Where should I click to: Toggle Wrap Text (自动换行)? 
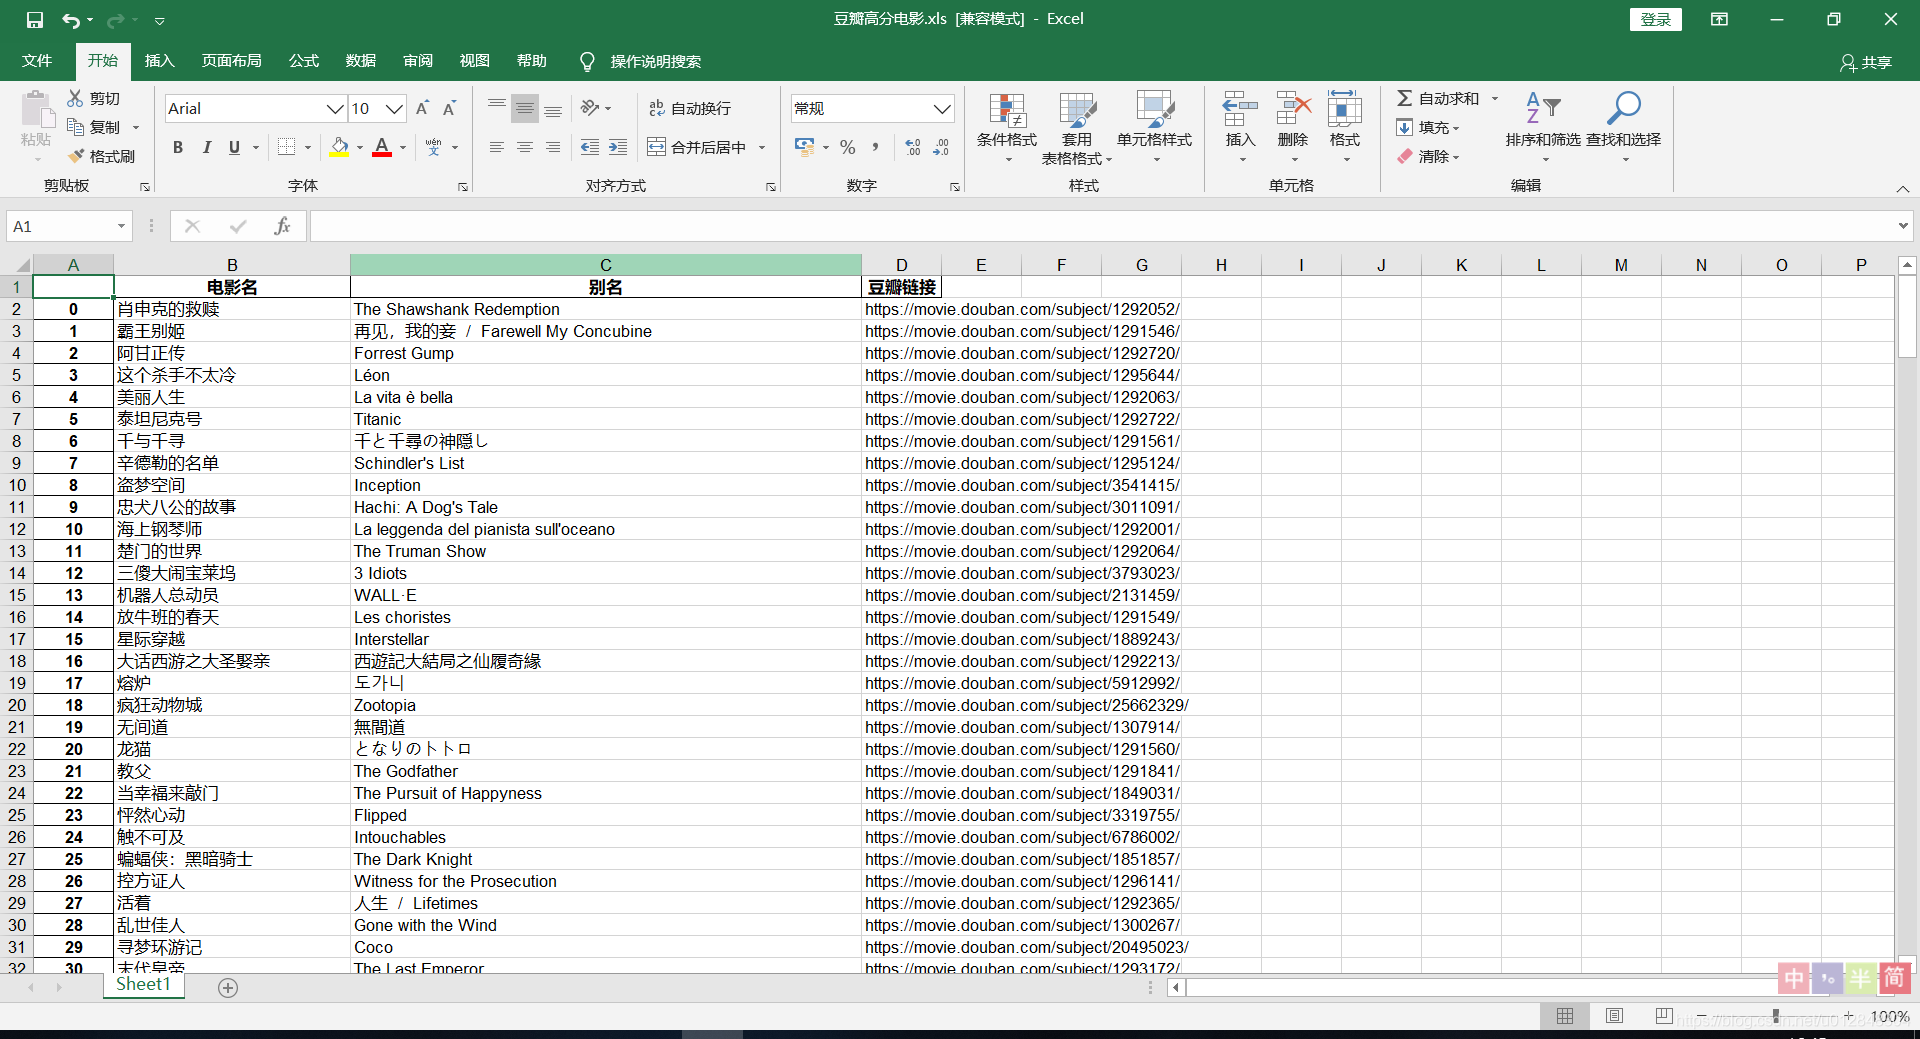click(x=690, y=108)
